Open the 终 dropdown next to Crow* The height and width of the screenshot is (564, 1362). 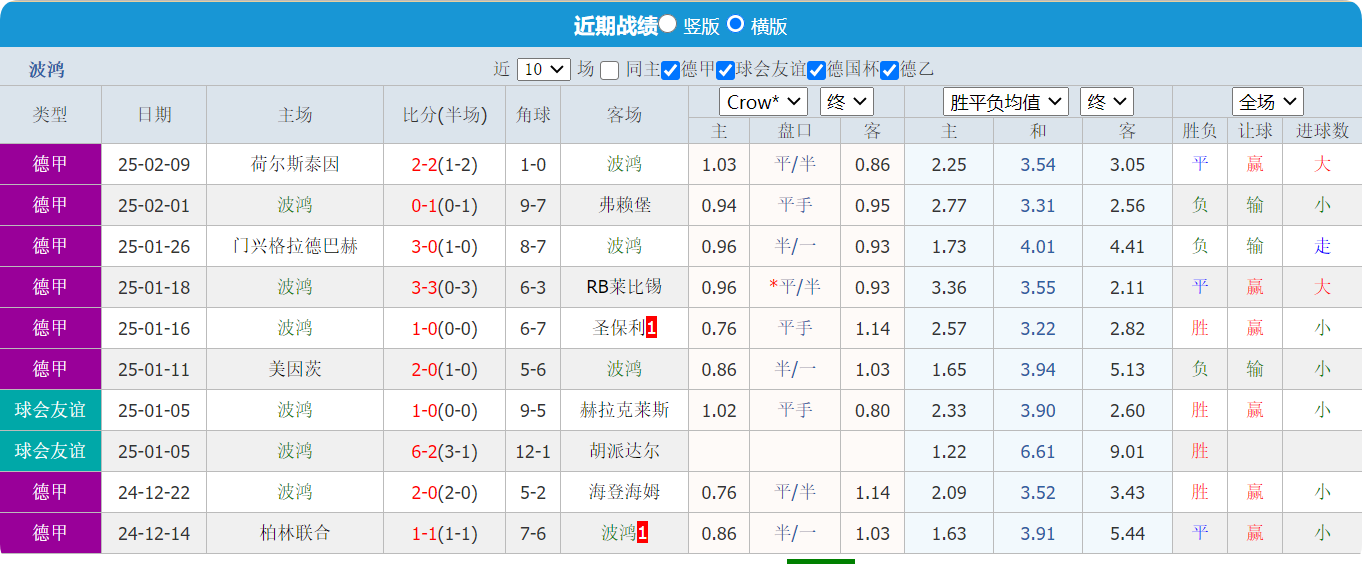point(847,102)
